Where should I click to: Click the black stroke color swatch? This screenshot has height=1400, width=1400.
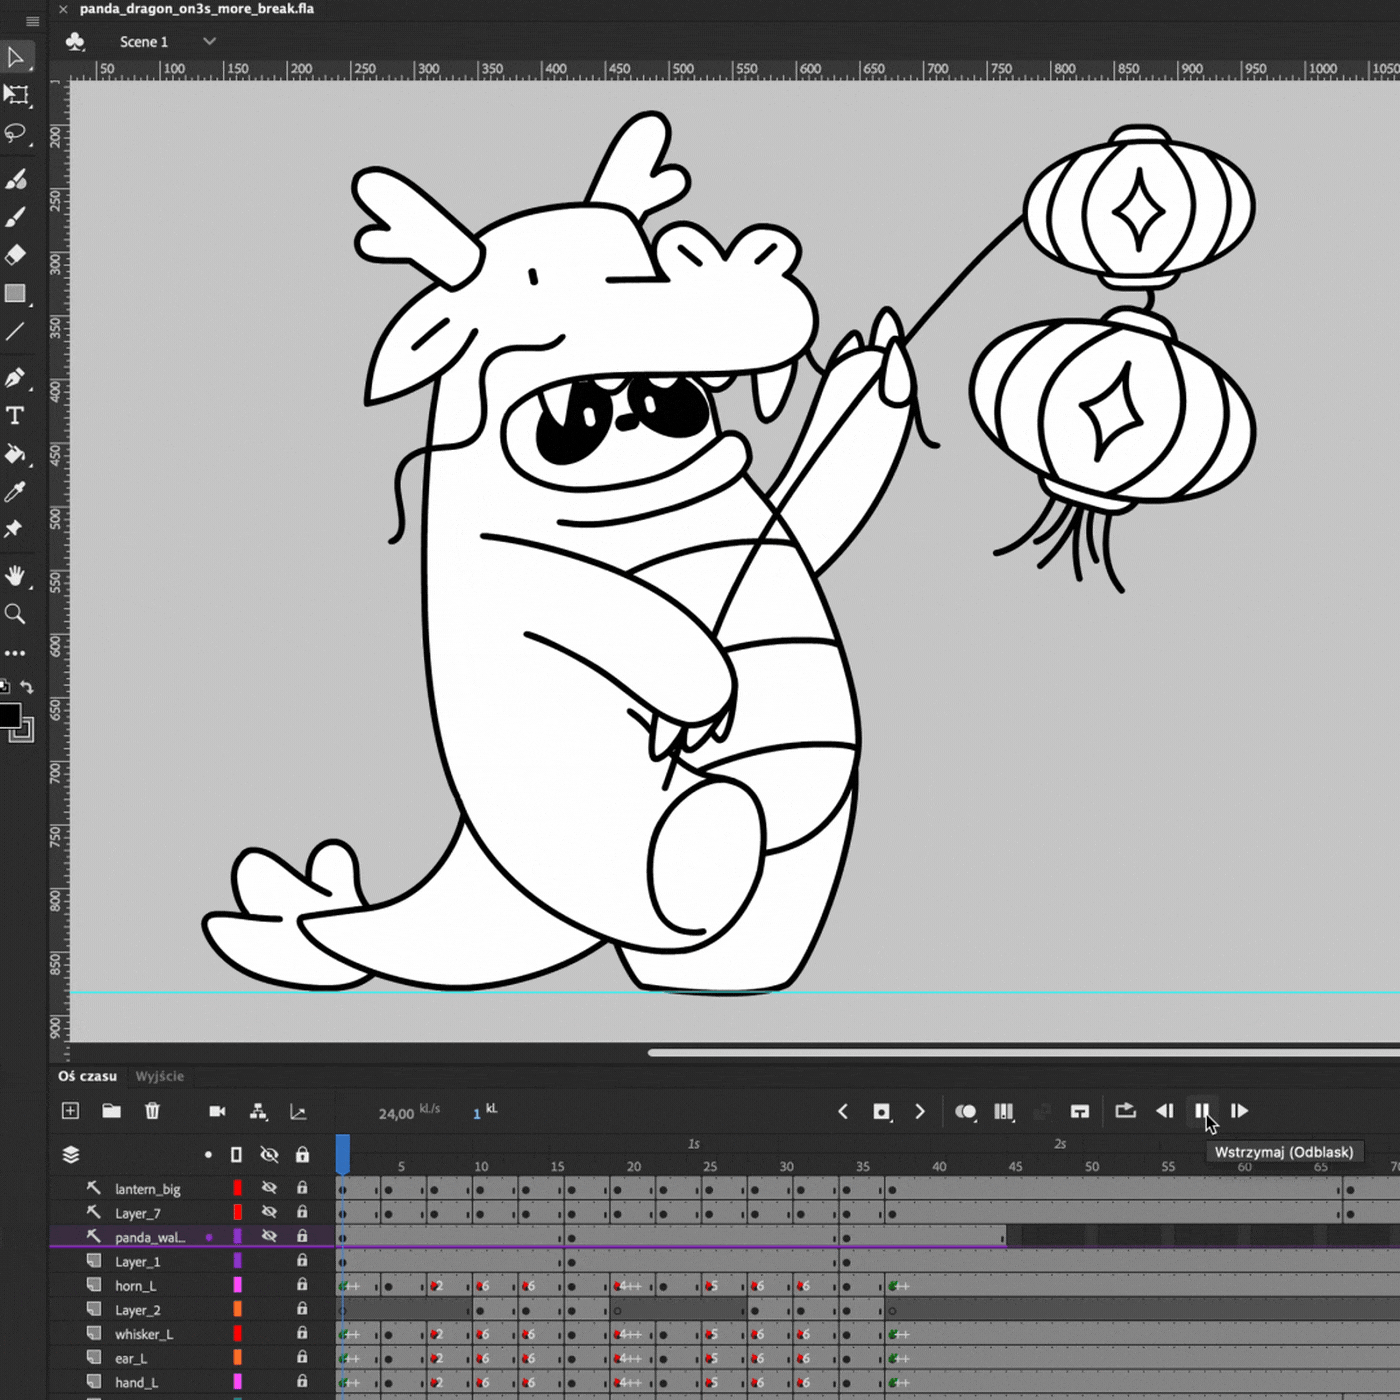click(9, 715)
